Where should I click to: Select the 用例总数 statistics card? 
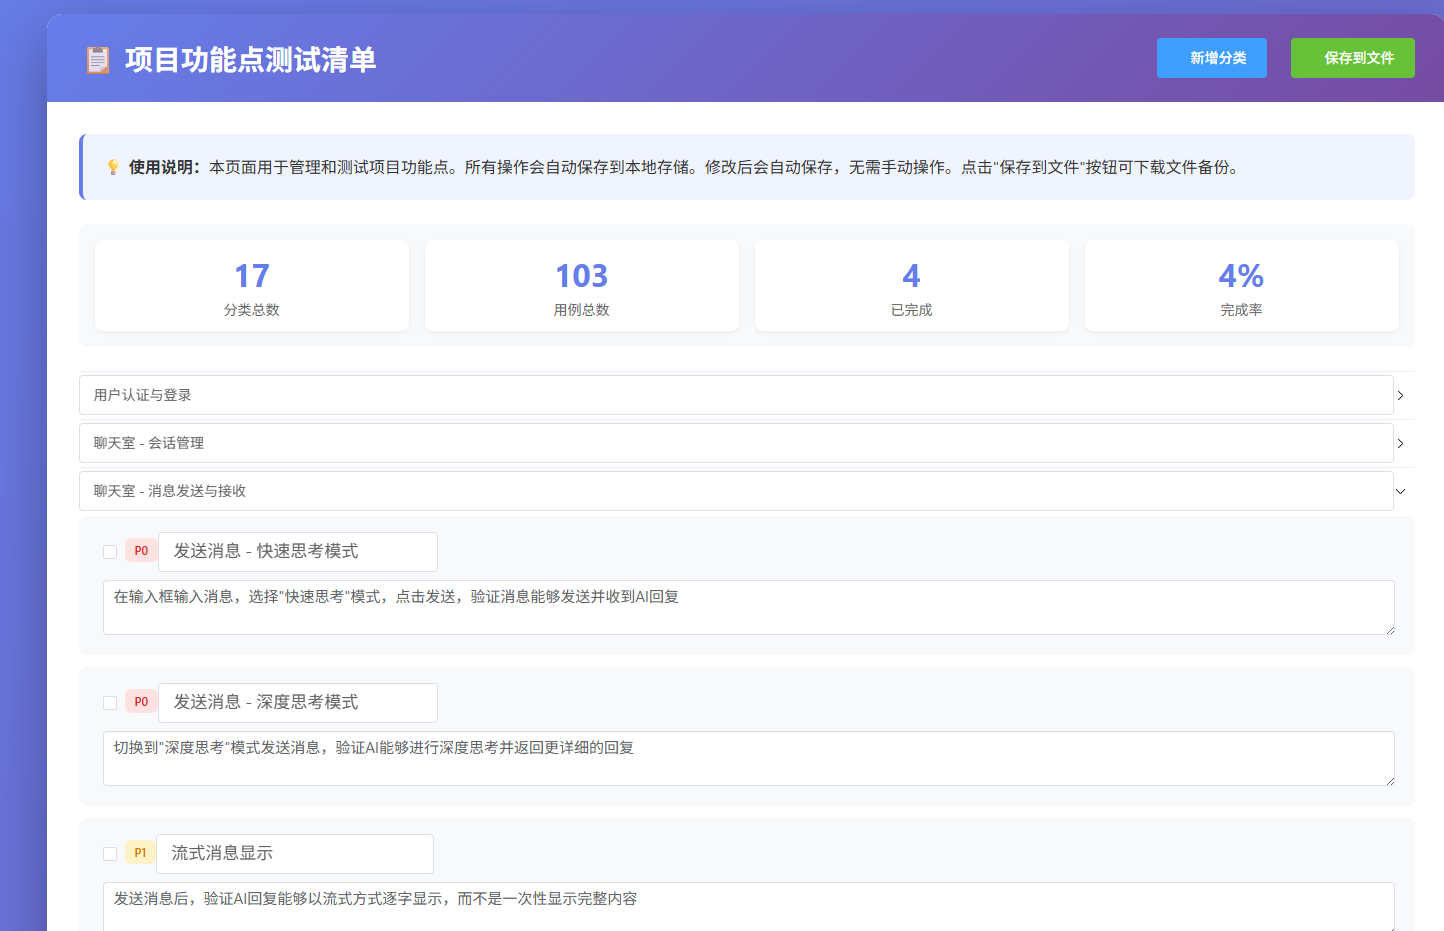(581, 285)
